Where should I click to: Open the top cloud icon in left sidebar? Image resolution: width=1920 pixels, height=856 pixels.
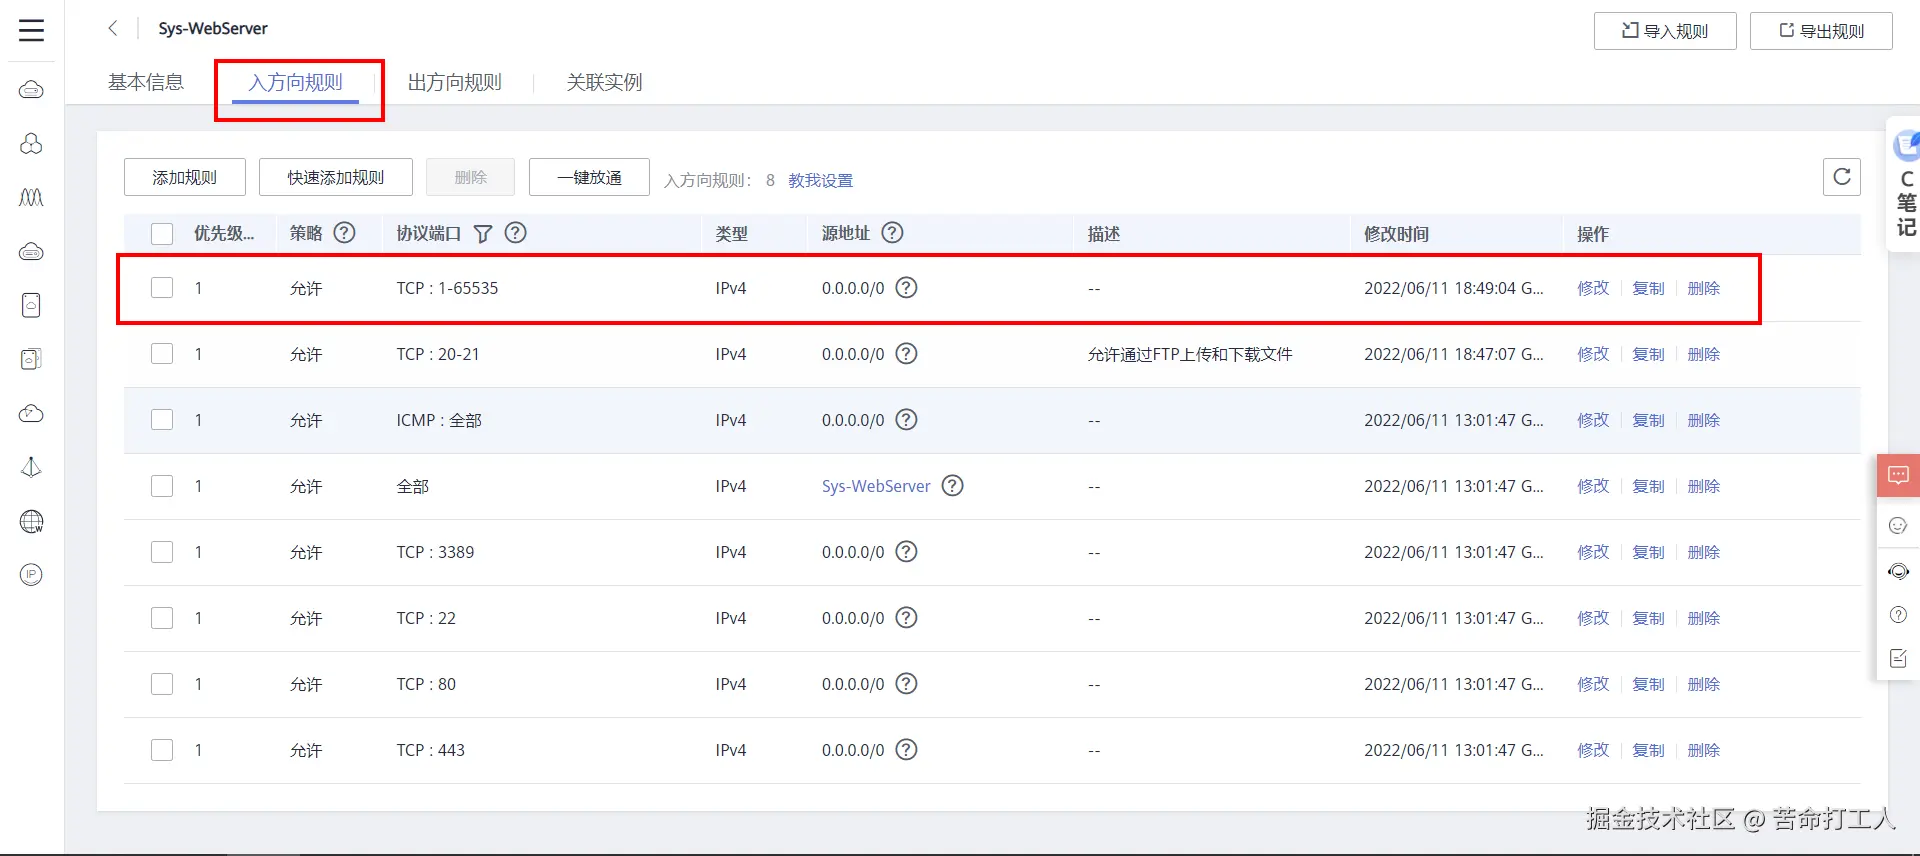pyautogui.click(x=32, y=90)
